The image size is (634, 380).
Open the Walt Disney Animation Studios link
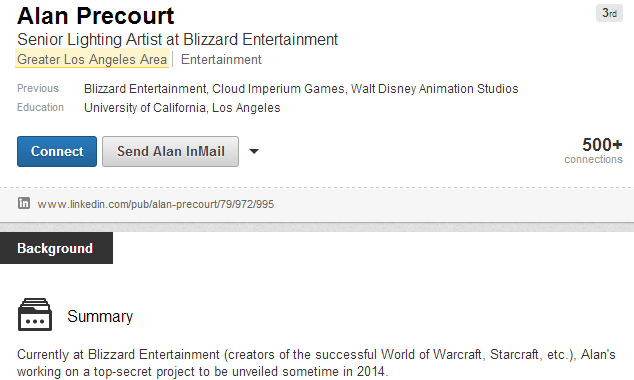click(x=435, y=89)
